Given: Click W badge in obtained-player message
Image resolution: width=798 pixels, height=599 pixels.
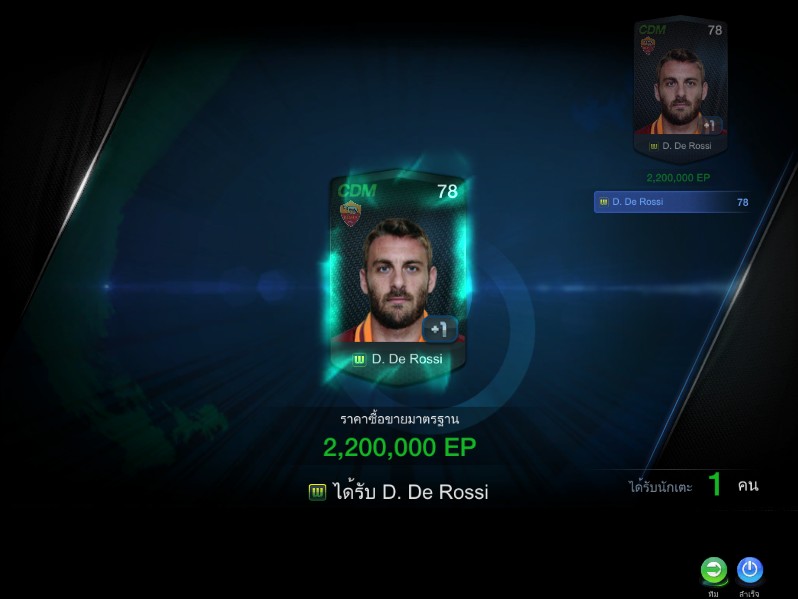Looking at the screenshot, I should [x=317, y=492].
